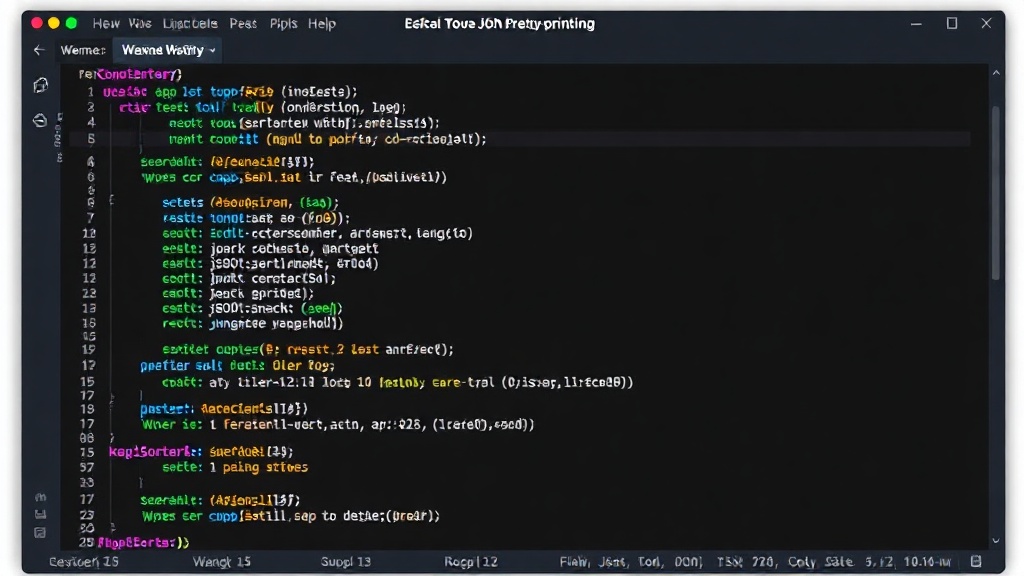Click the green close button in the title bar
The height and width of the screenshot is (576, 1024).
pos(71,24)
